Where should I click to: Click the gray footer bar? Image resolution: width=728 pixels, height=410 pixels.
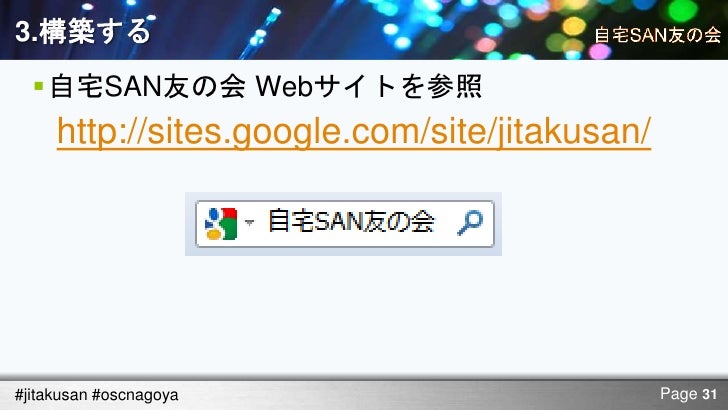coord(364,394)
